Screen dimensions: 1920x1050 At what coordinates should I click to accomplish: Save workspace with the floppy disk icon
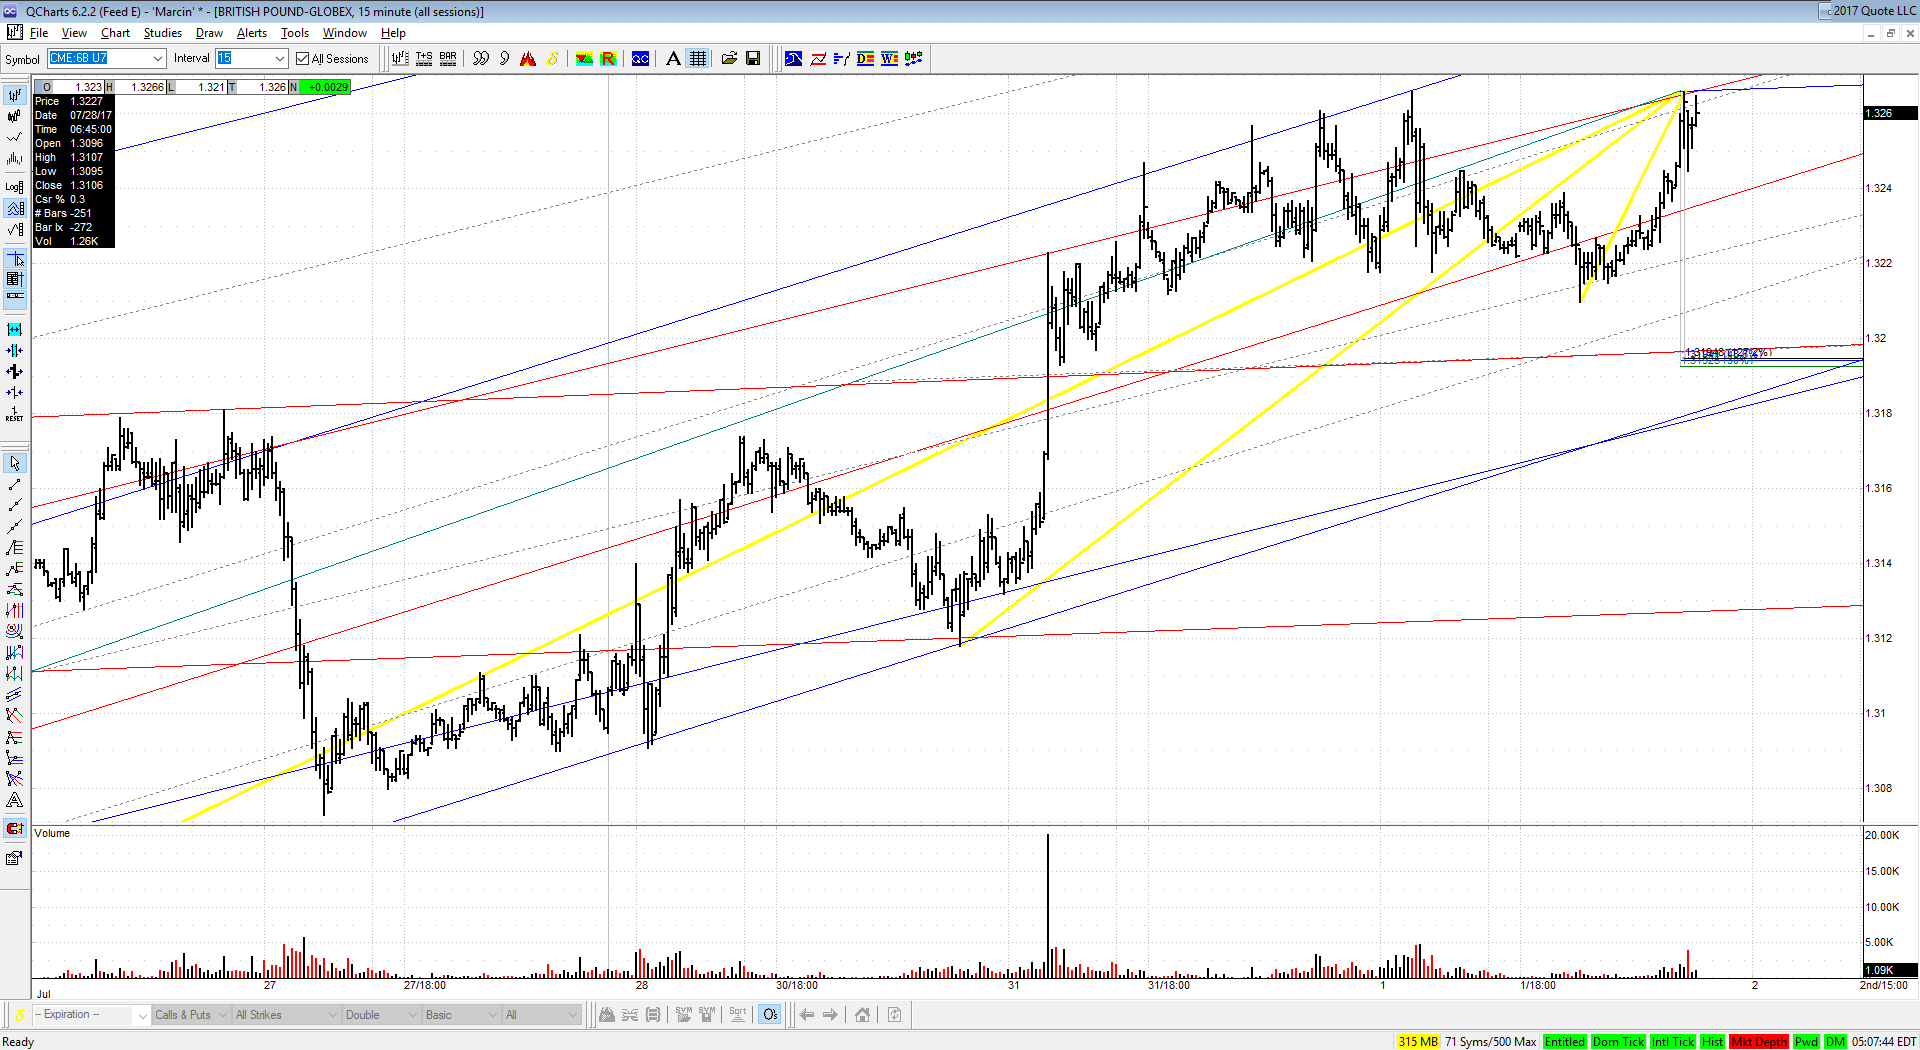tap(753, 59)
